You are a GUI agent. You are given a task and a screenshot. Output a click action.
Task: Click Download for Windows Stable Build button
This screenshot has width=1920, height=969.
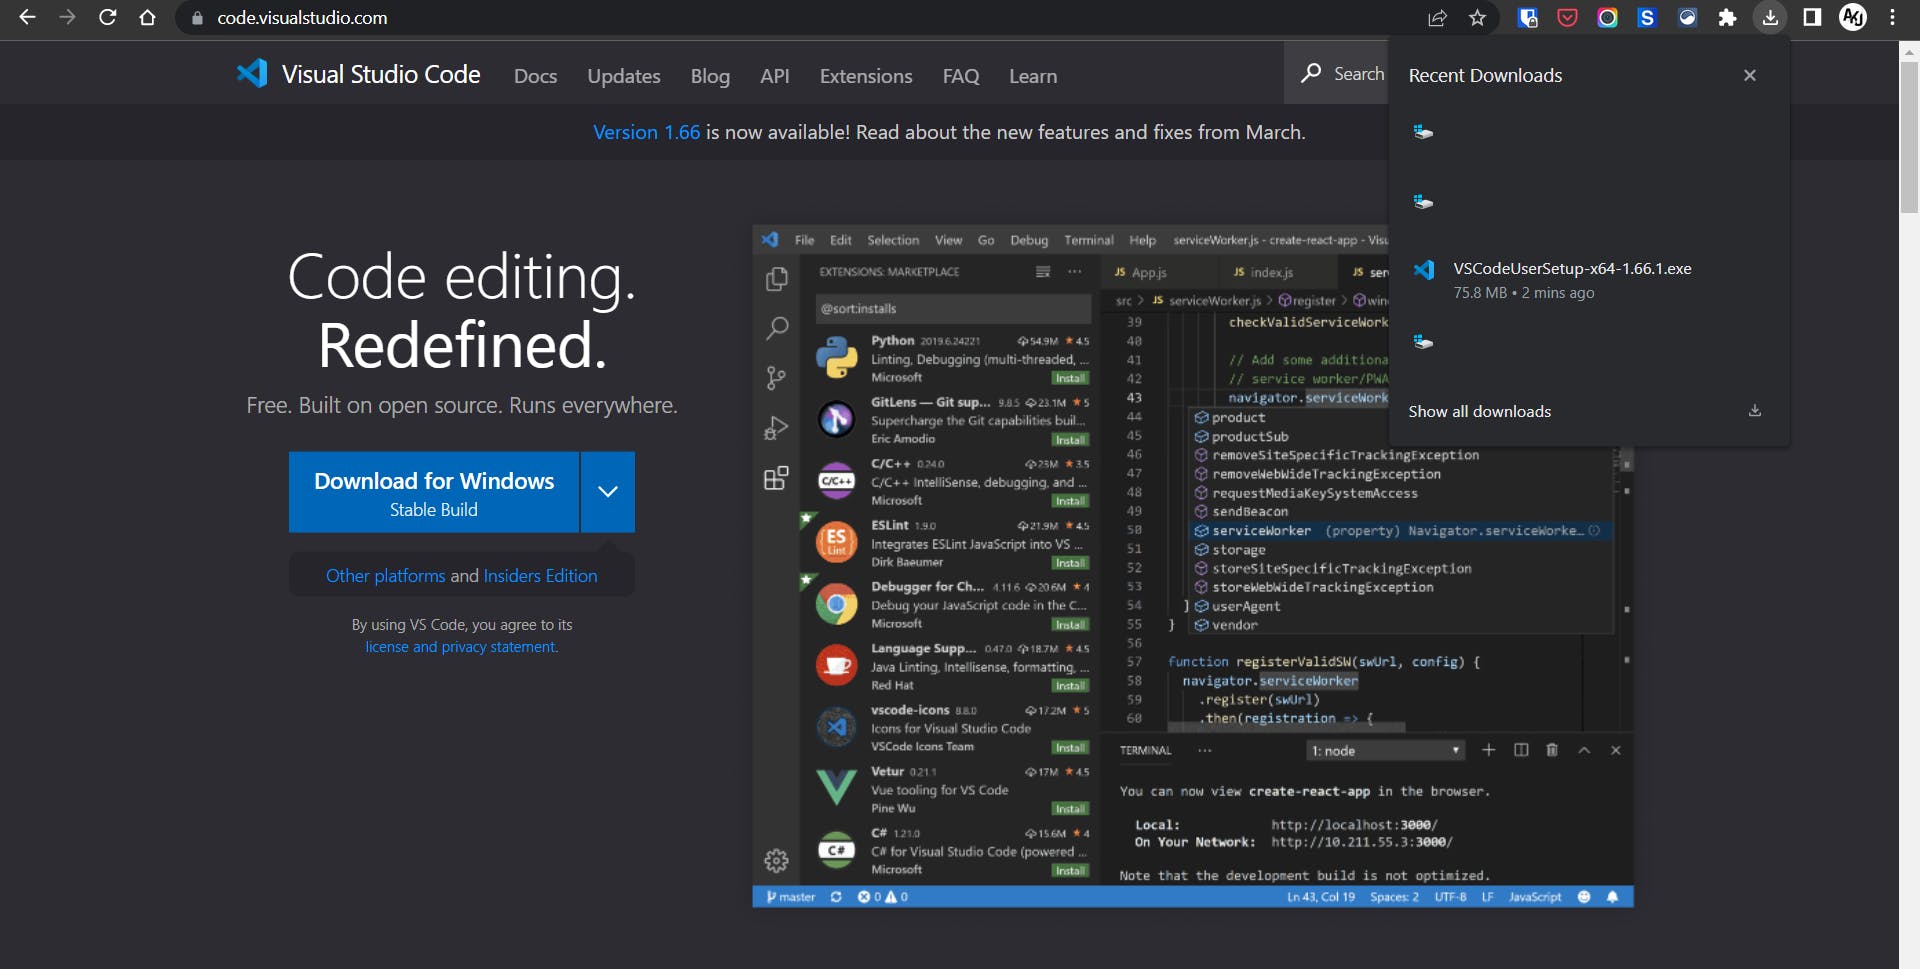point(434,492)
